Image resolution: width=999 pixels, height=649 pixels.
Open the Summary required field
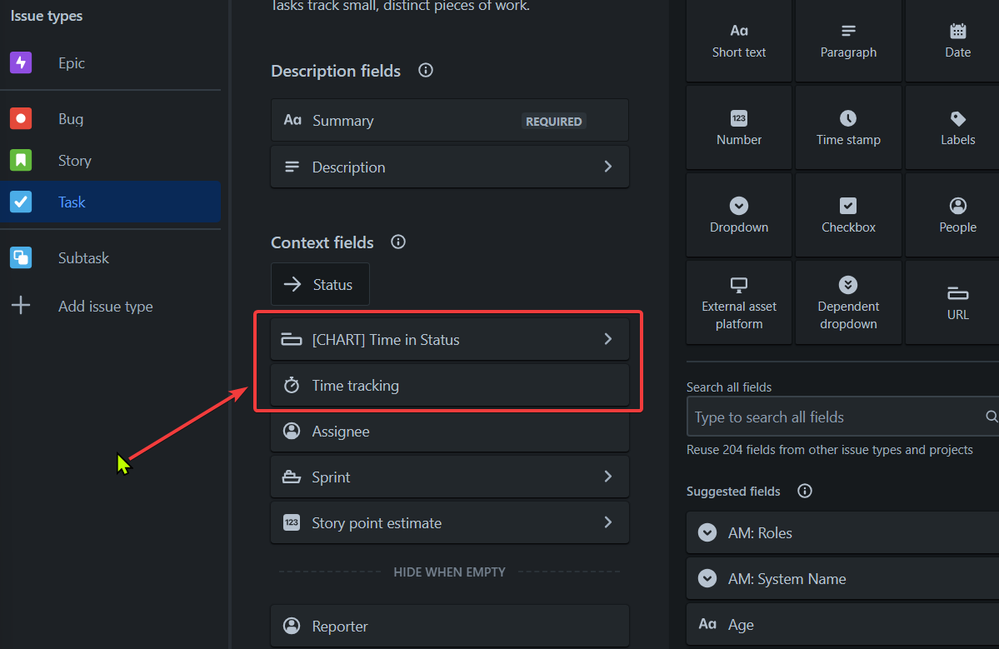[450, 120]
